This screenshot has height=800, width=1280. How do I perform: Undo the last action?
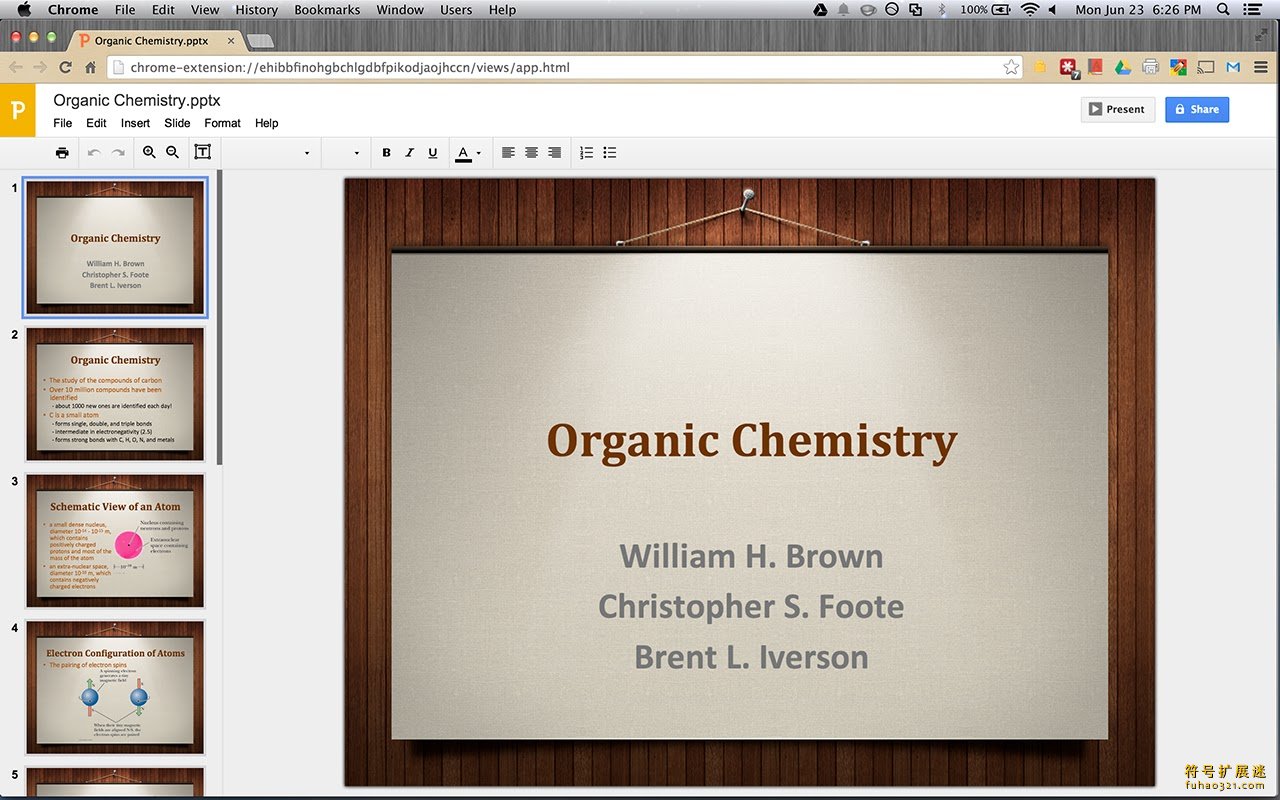[94, 153]
